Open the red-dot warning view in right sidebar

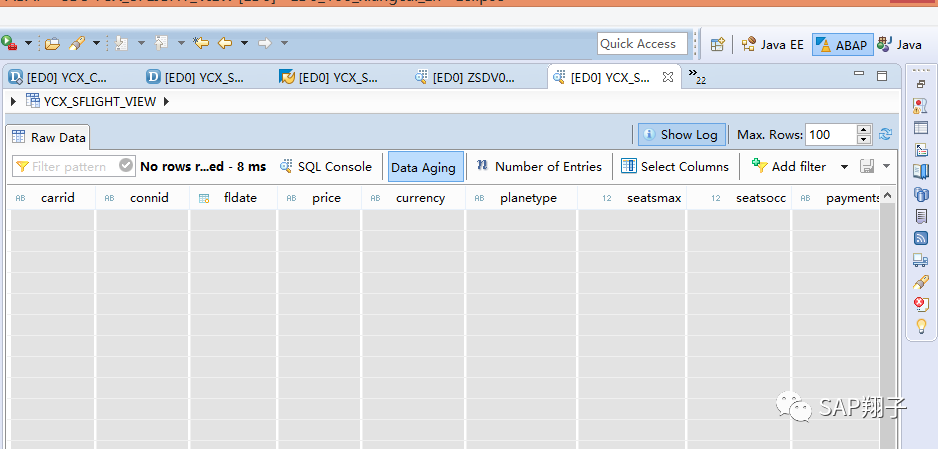(921, 106)
